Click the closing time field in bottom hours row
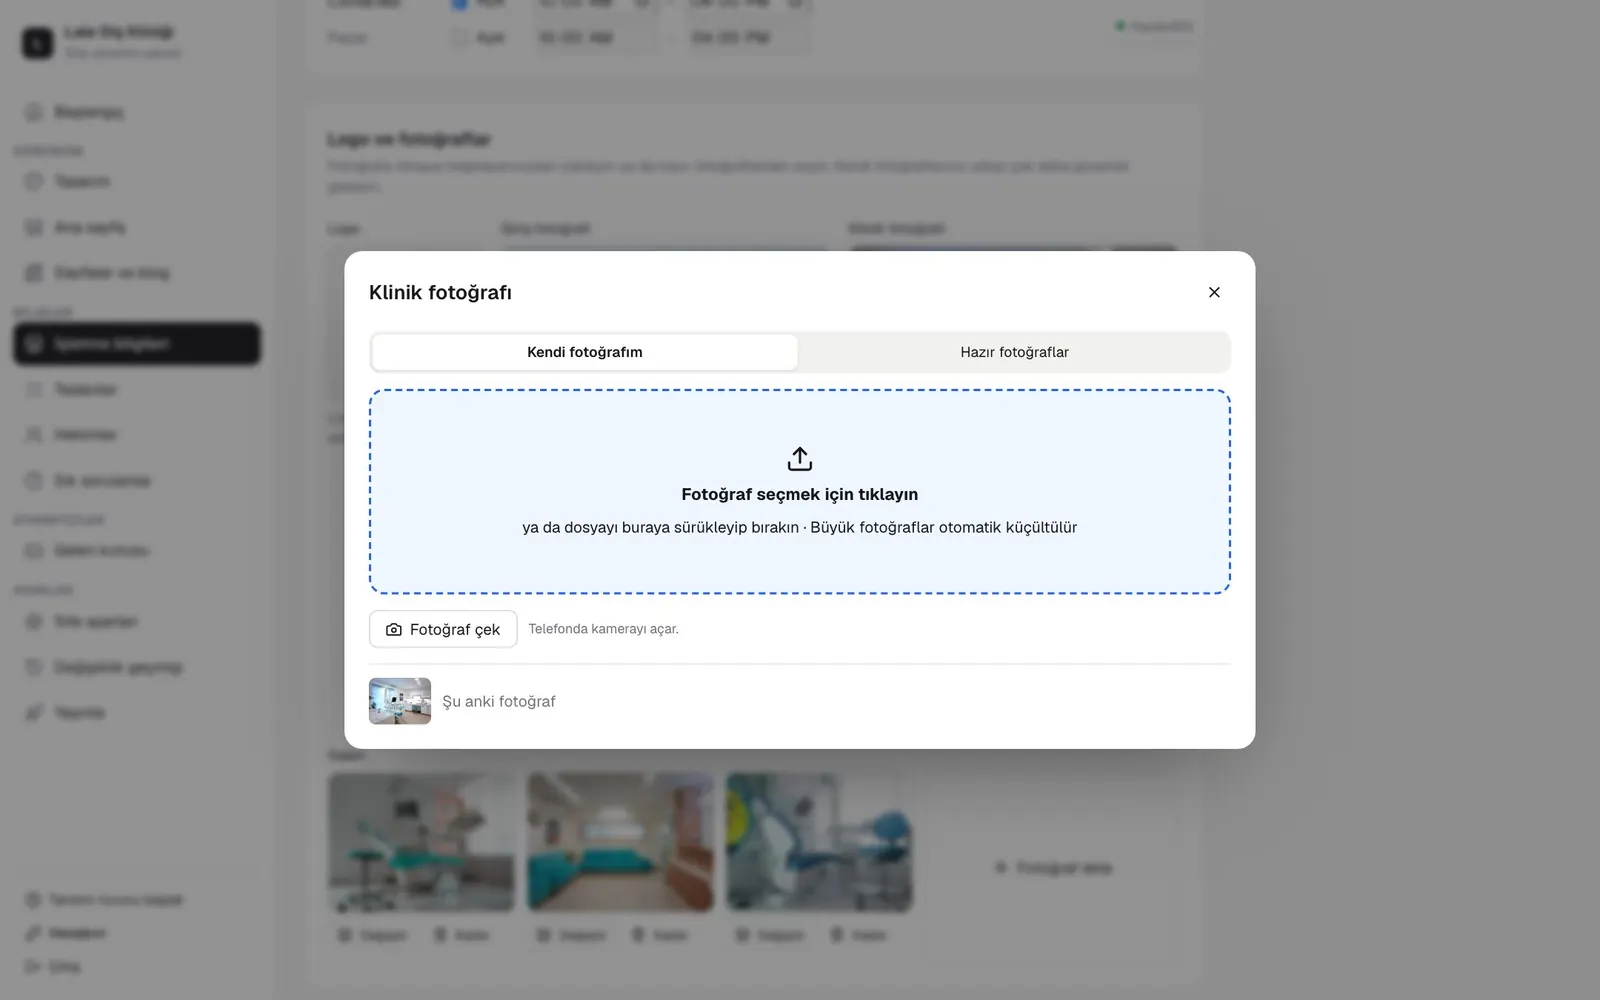The width and height of the screenshot is (1600, 1000). 748,38
